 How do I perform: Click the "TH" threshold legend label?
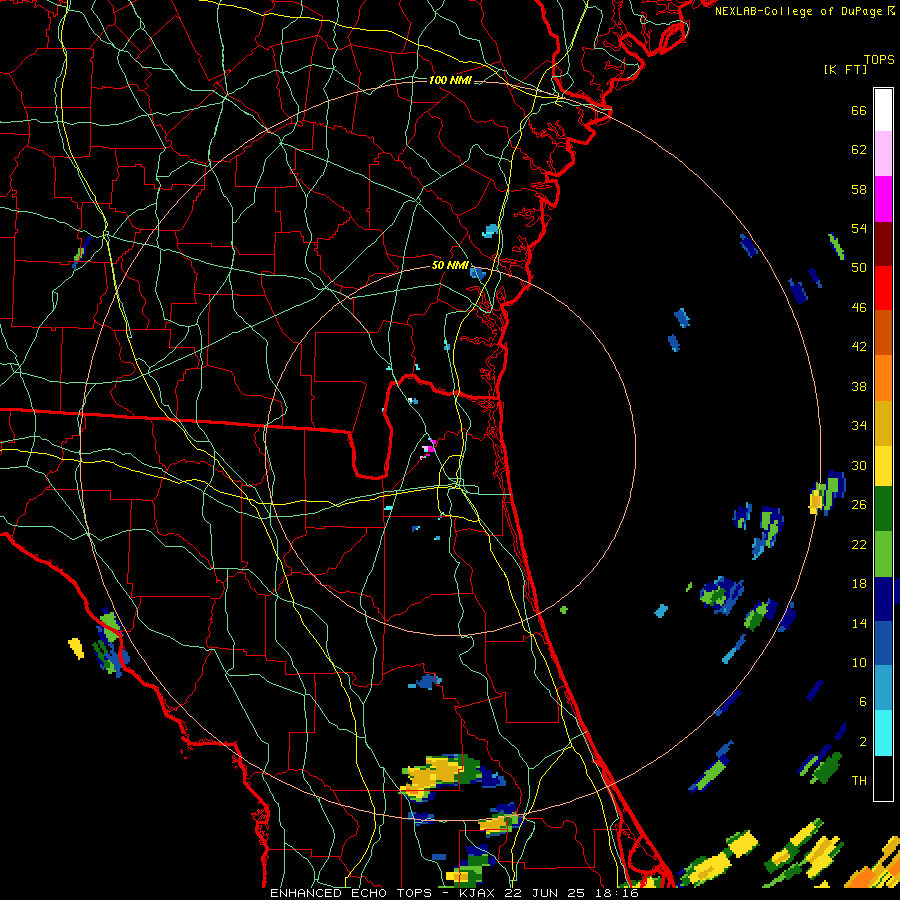click(x=859, y=781)
